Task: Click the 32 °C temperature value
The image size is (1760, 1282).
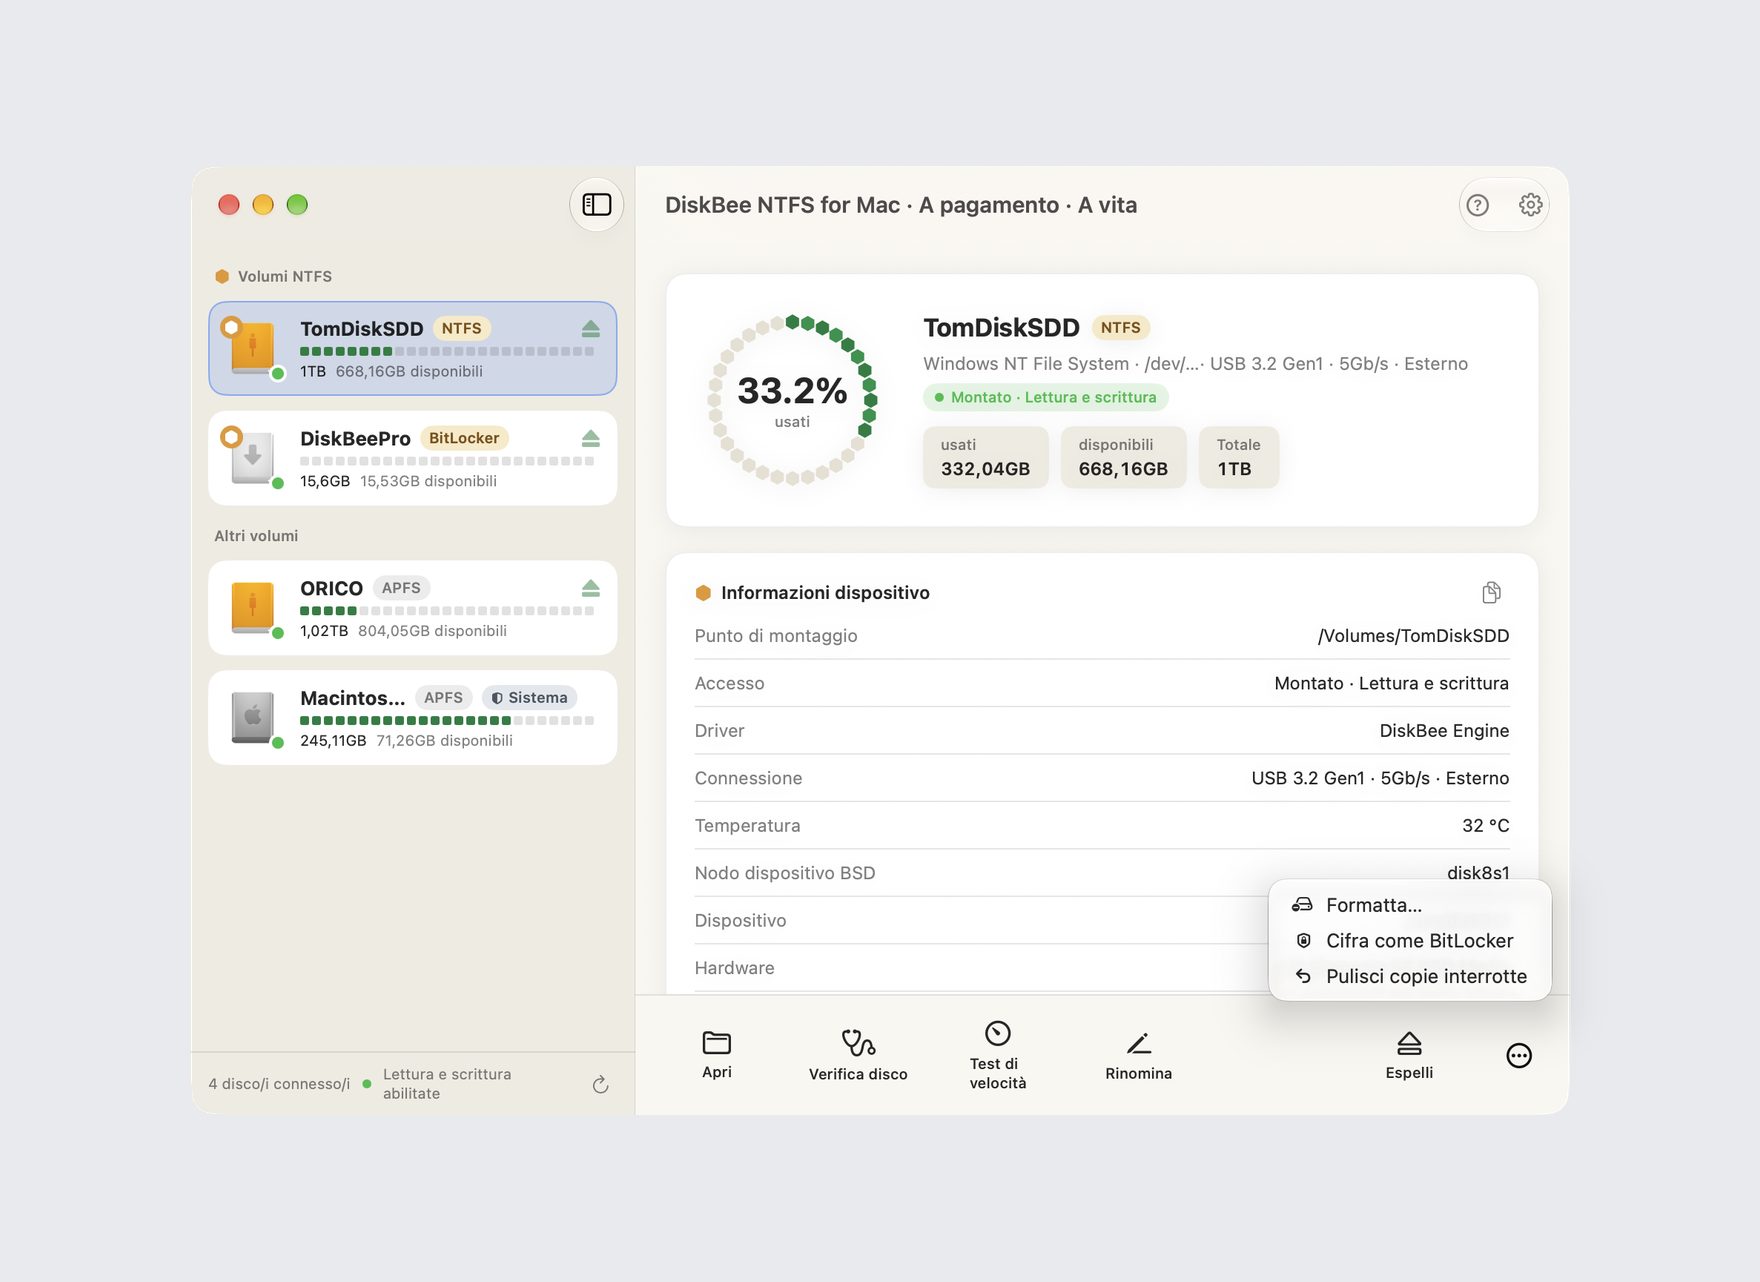Action: (x=1485, y=826)
